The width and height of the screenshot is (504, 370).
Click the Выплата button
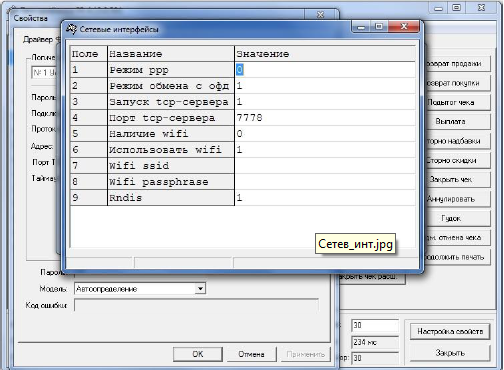click(x=451, y=121)
